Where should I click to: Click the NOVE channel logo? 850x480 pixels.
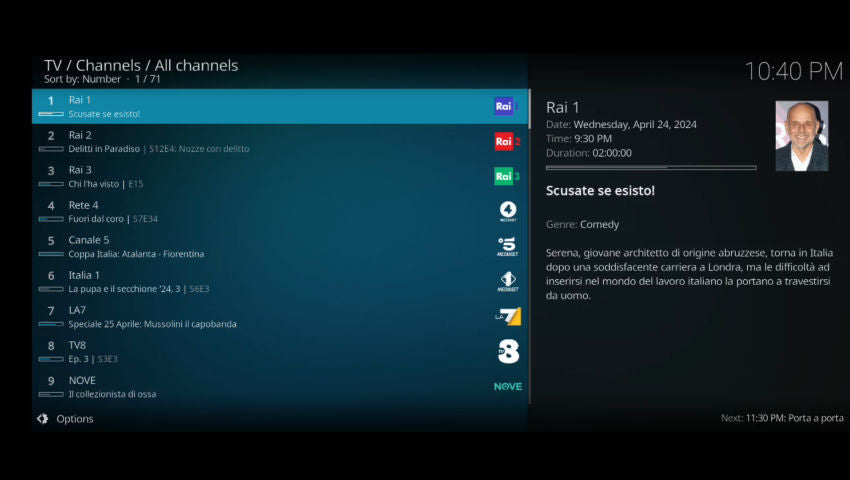[x=508, y=387]
